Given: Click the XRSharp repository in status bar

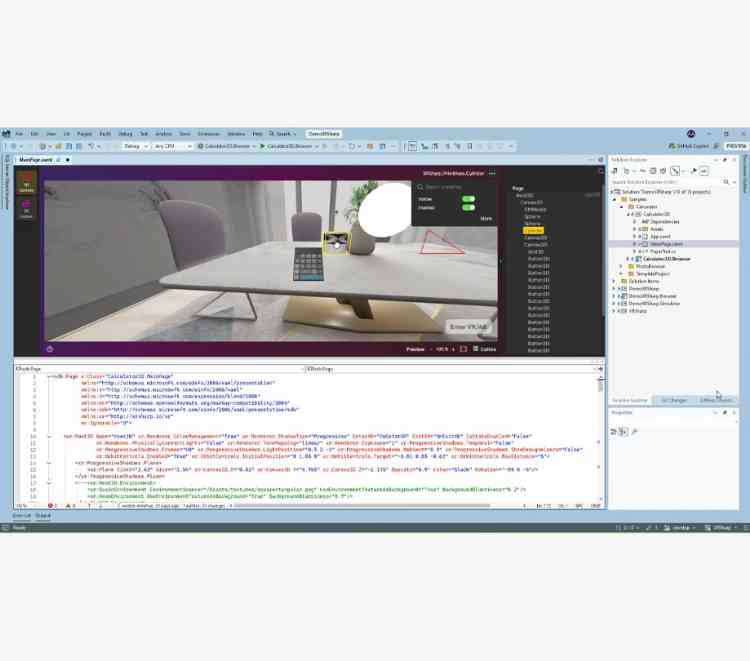Looking at the screenshot, I should 721,528.
